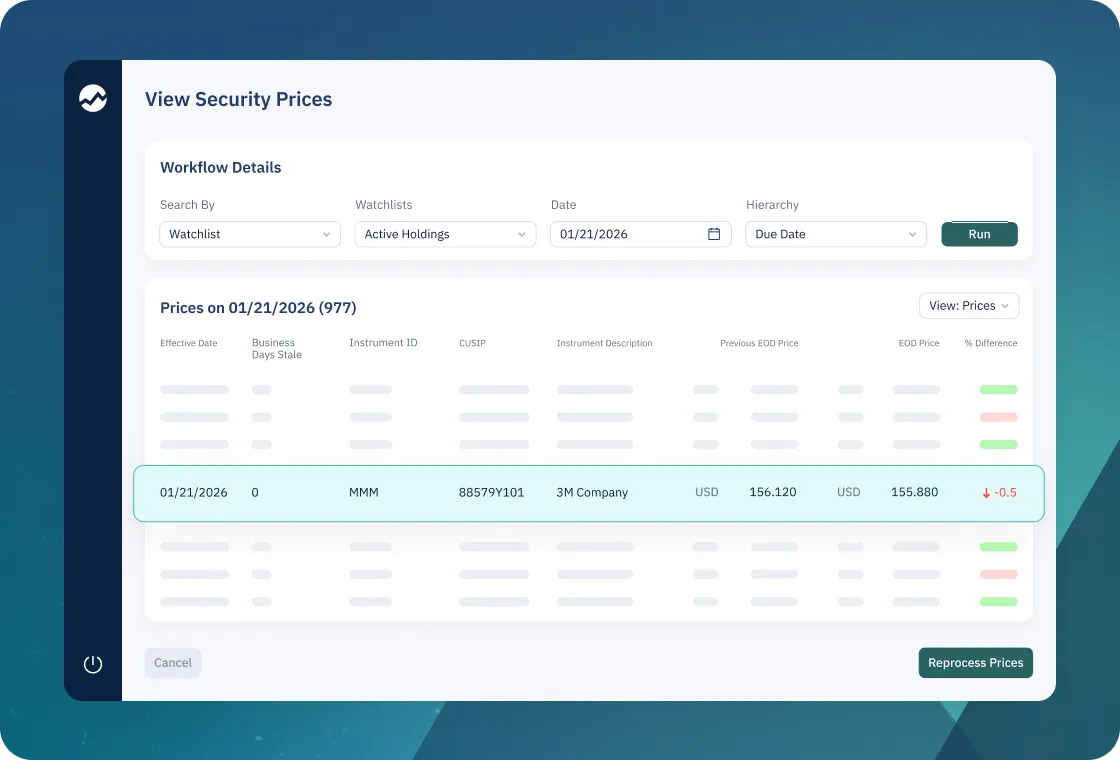Click the CUSIP value 88579Y101
The width and height of the screenshot is (1120, 760).
tap(491, 492)
